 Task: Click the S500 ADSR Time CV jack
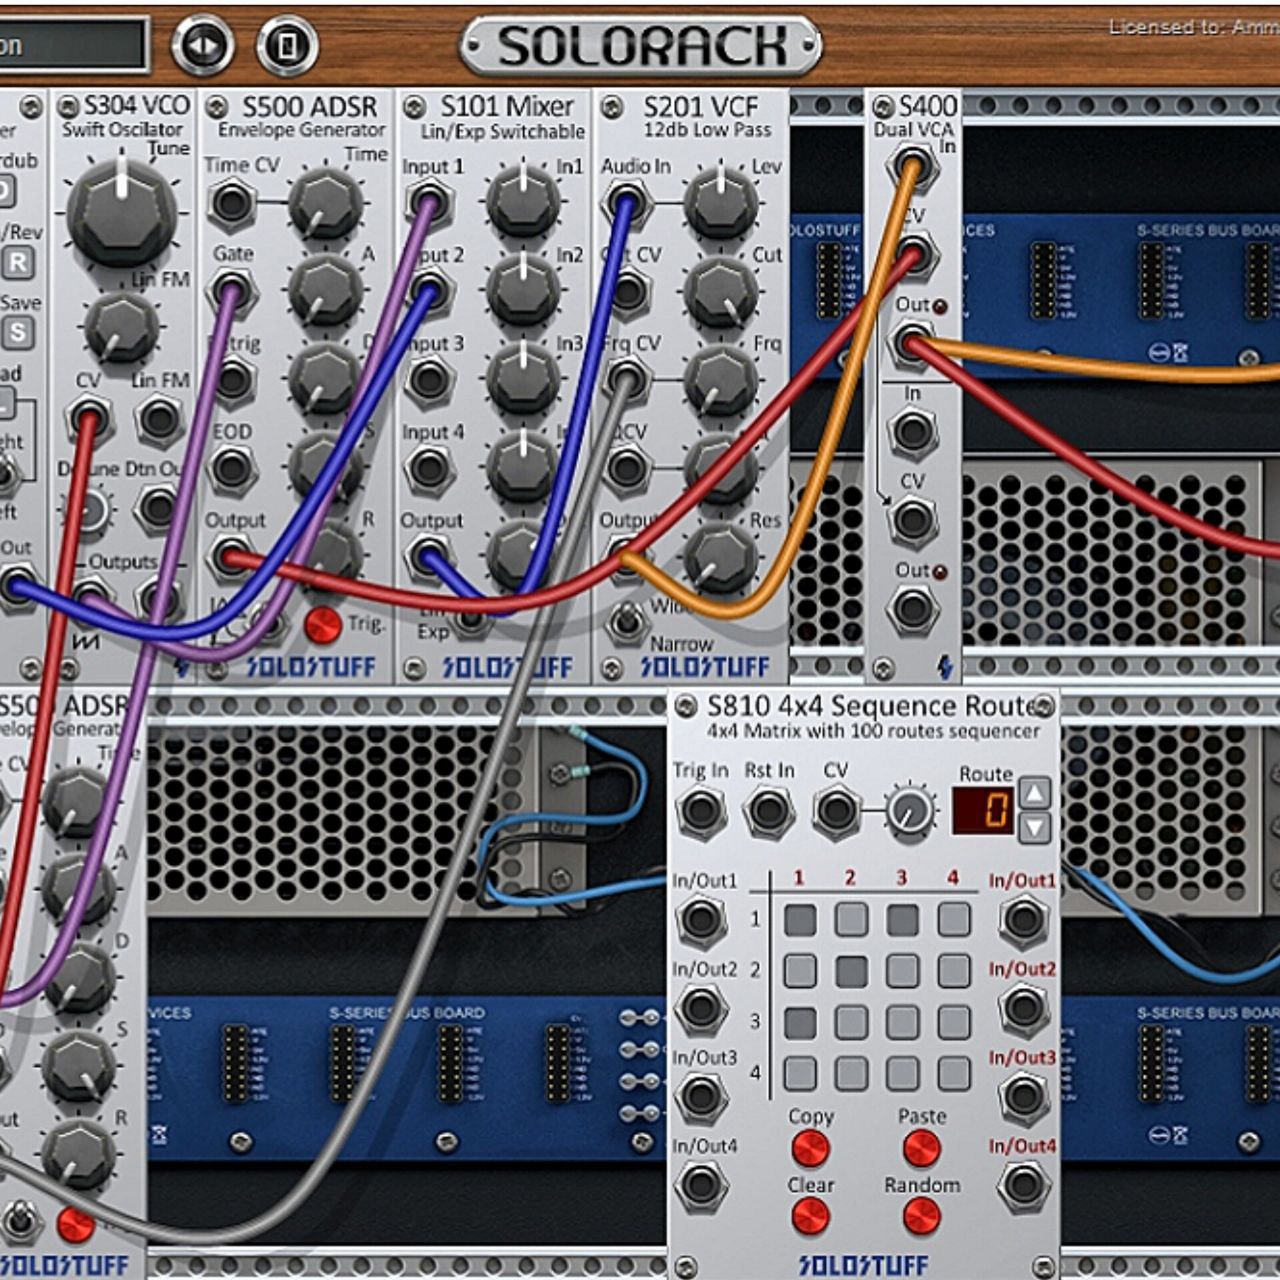(x=232, y=203)
